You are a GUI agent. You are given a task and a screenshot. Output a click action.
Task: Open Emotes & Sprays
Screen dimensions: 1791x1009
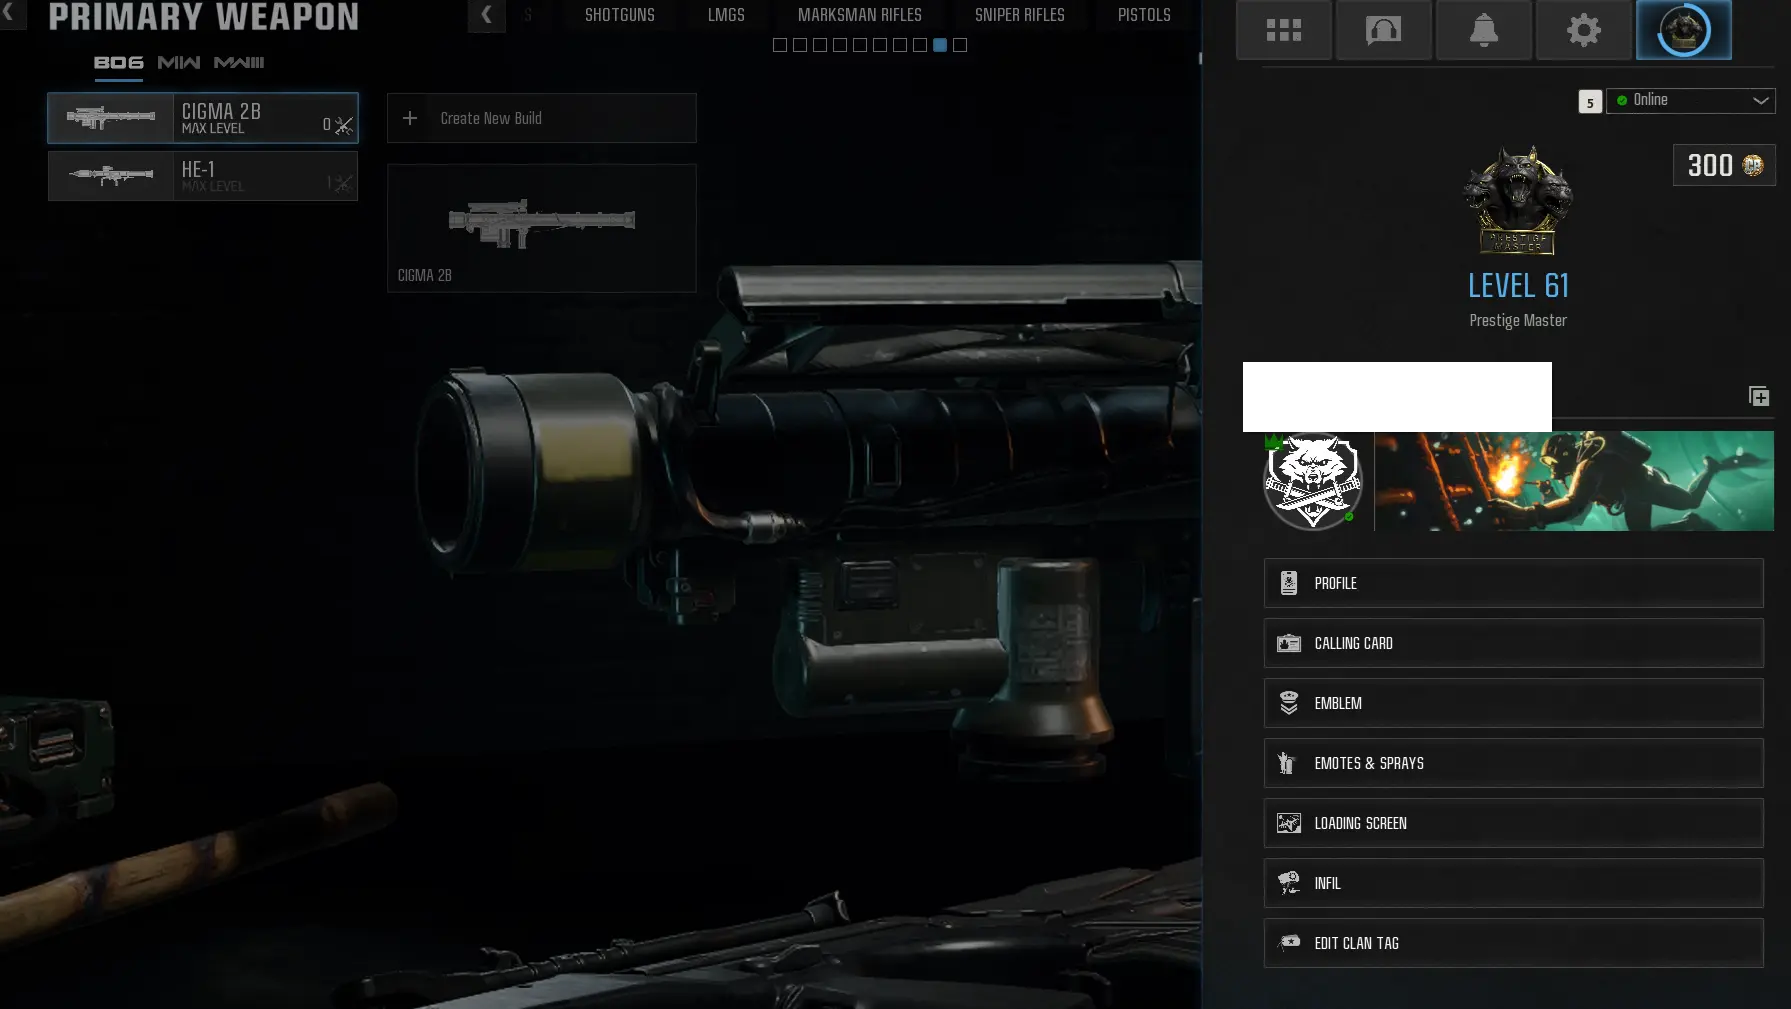(1514, 763)
